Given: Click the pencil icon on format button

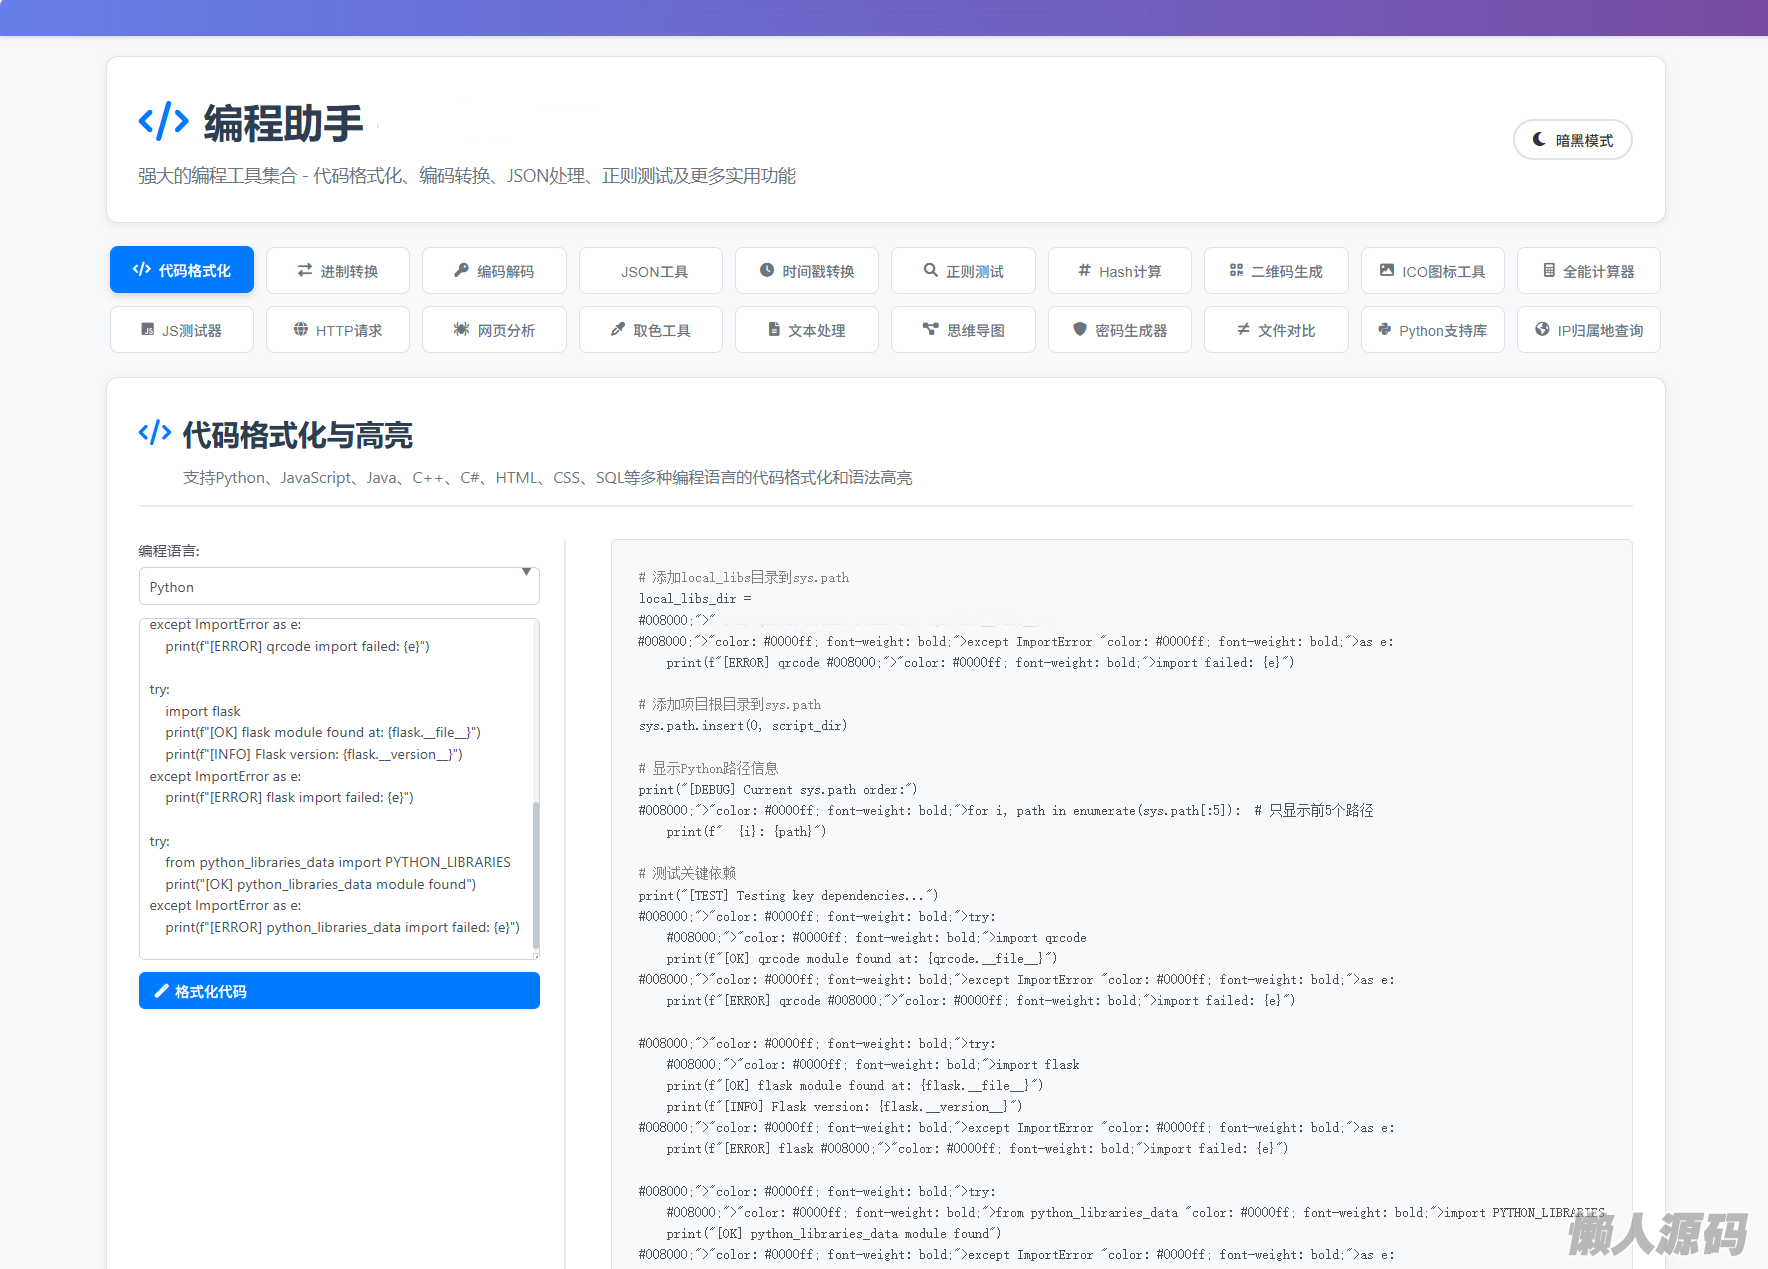Looking at the screenshot, I should coord(161,991).
